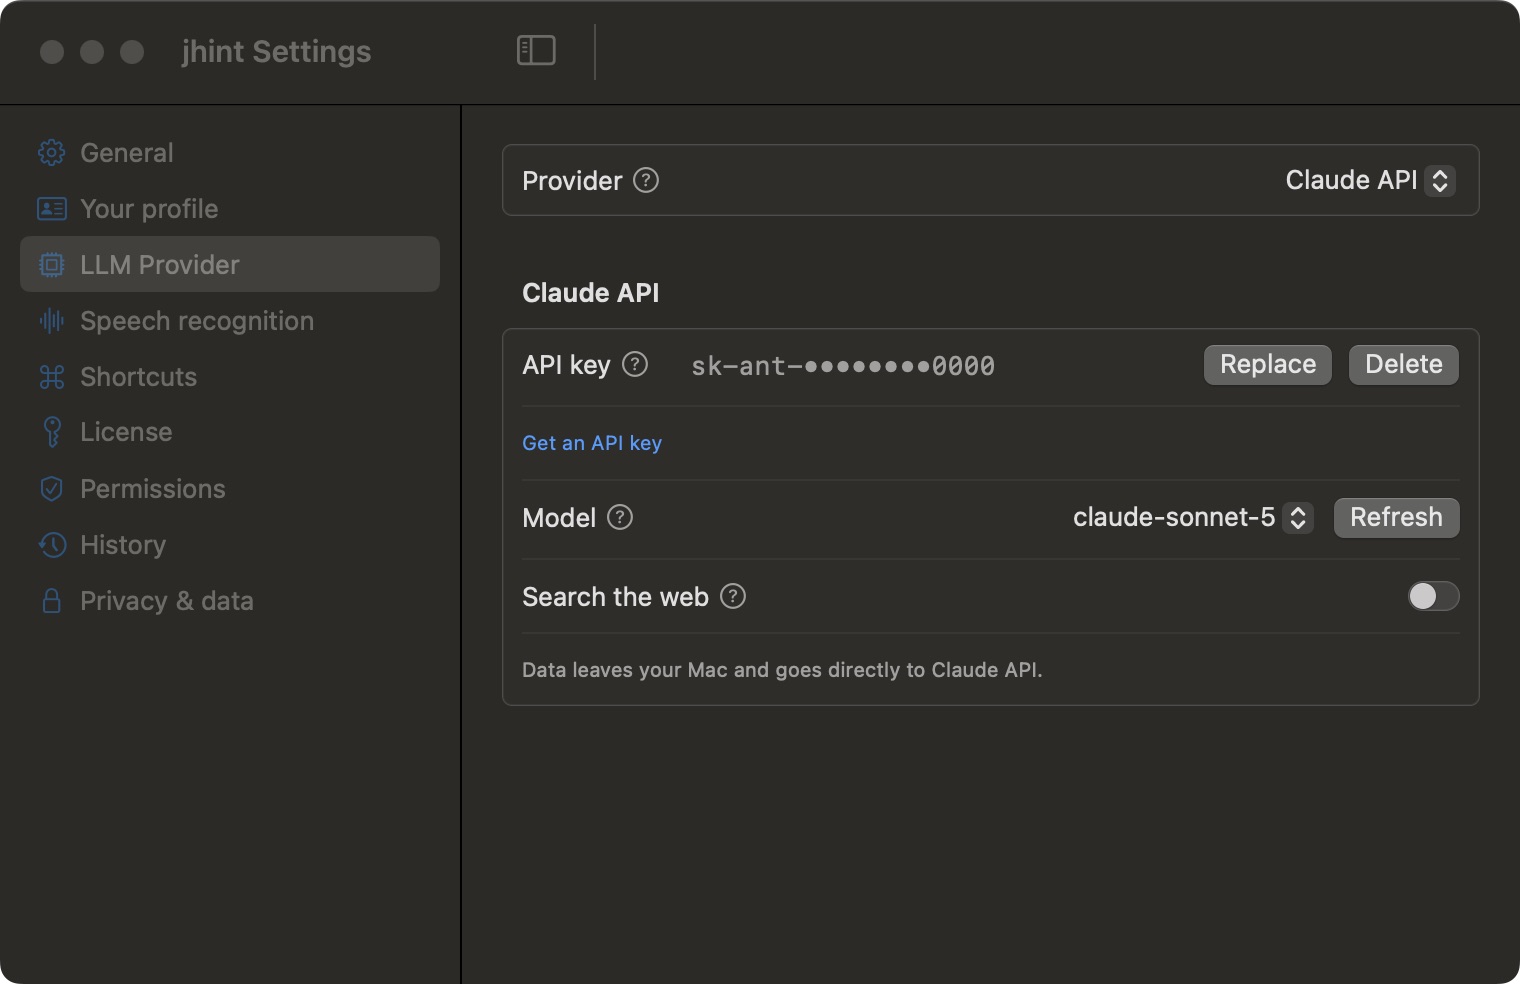The image size is (1520, 984).
Task: Open Speech recognition settings
Action: tap(230, 321)
